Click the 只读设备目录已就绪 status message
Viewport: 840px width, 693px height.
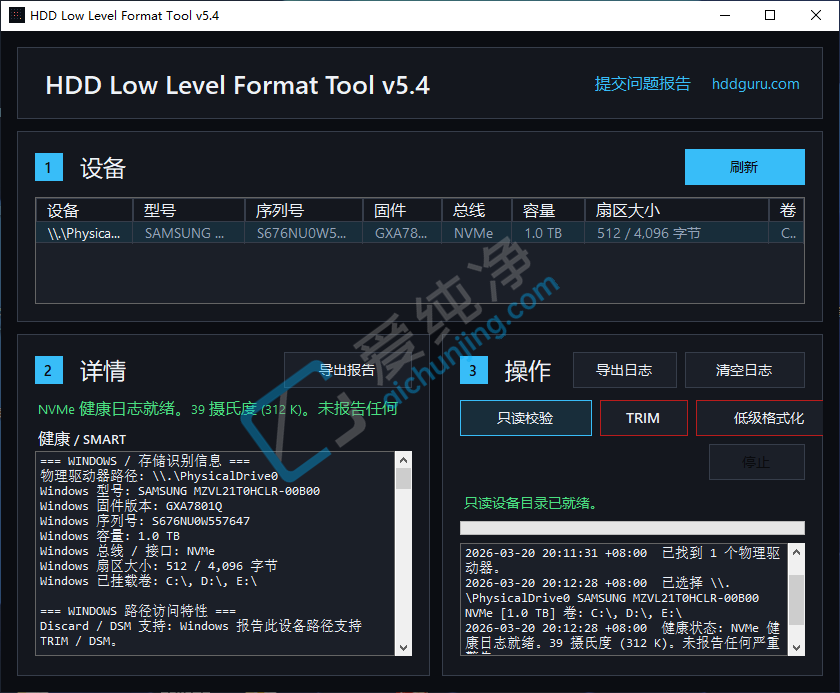pyautogui.click(x=530, y=503)
